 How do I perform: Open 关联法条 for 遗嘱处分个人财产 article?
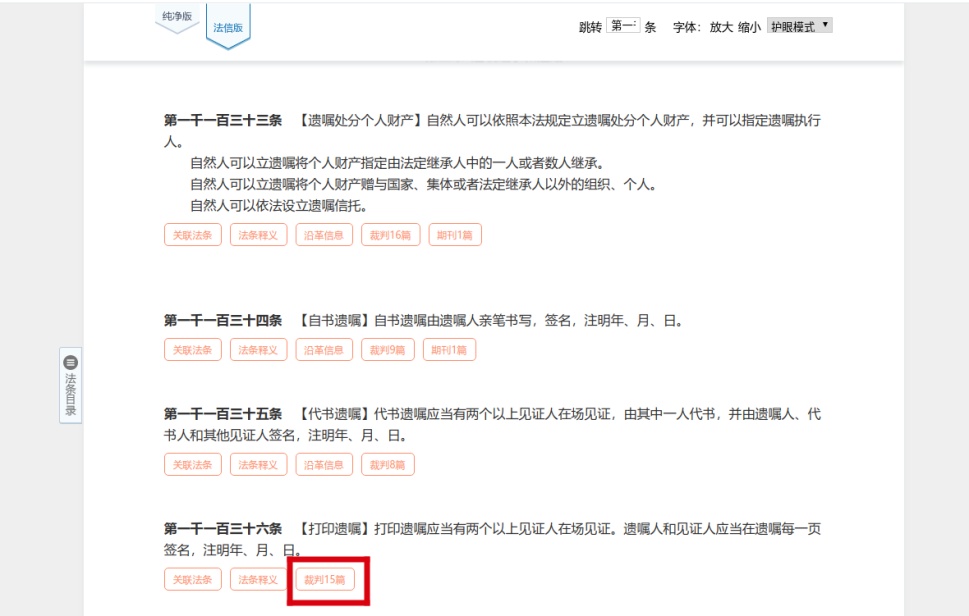tap(193, 235)
